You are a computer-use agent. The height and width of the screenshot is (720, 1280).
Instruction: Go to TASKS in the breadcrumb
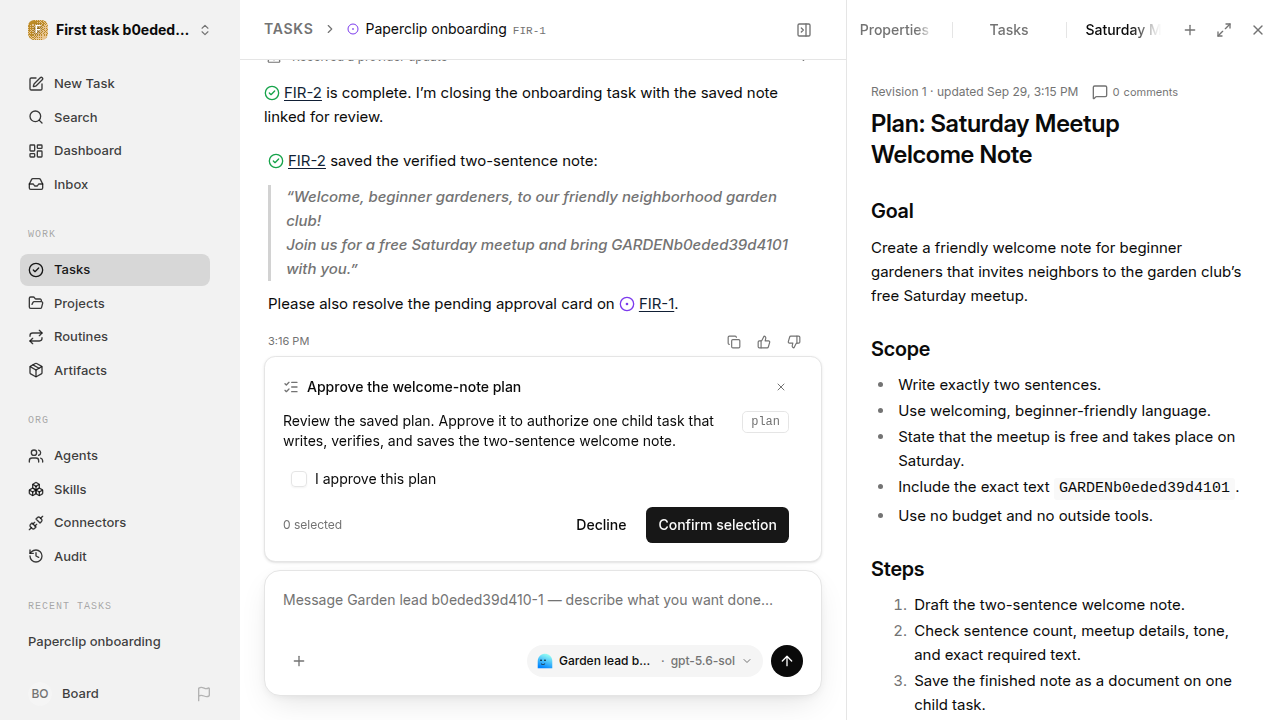(x=288, y=30)
